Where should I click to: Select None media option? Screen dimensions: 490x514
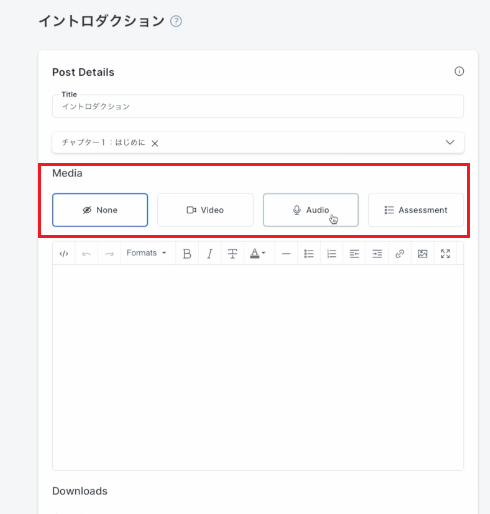tap(100, 210)
